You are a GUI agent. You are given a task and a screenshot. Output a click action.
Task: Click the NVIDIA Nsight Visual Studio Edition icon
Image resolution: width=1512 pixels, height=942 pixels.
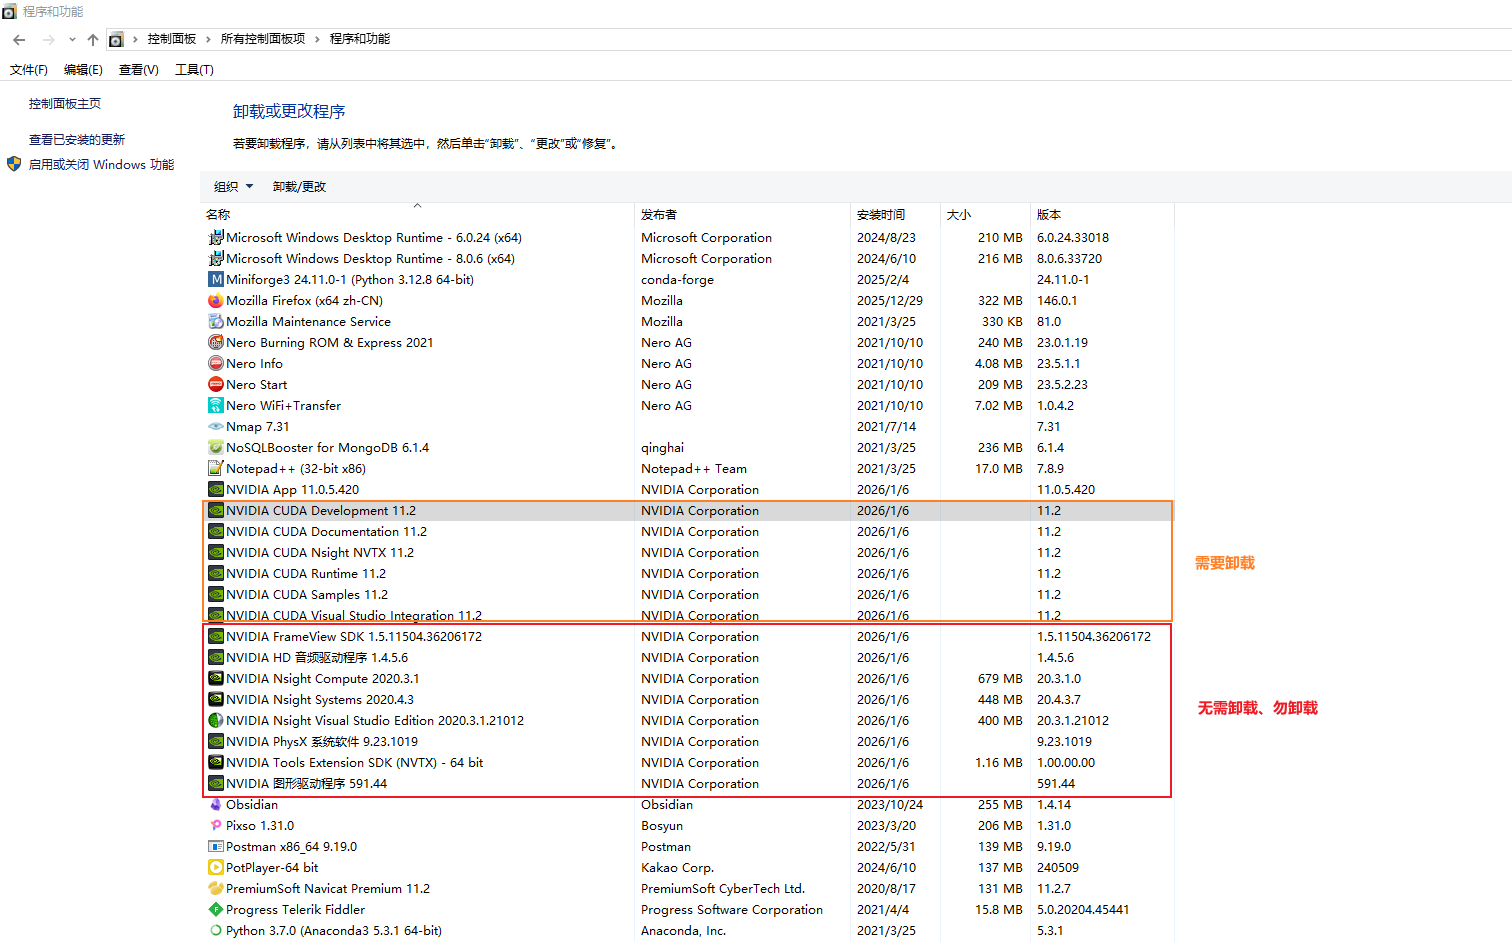click(215, 721)
